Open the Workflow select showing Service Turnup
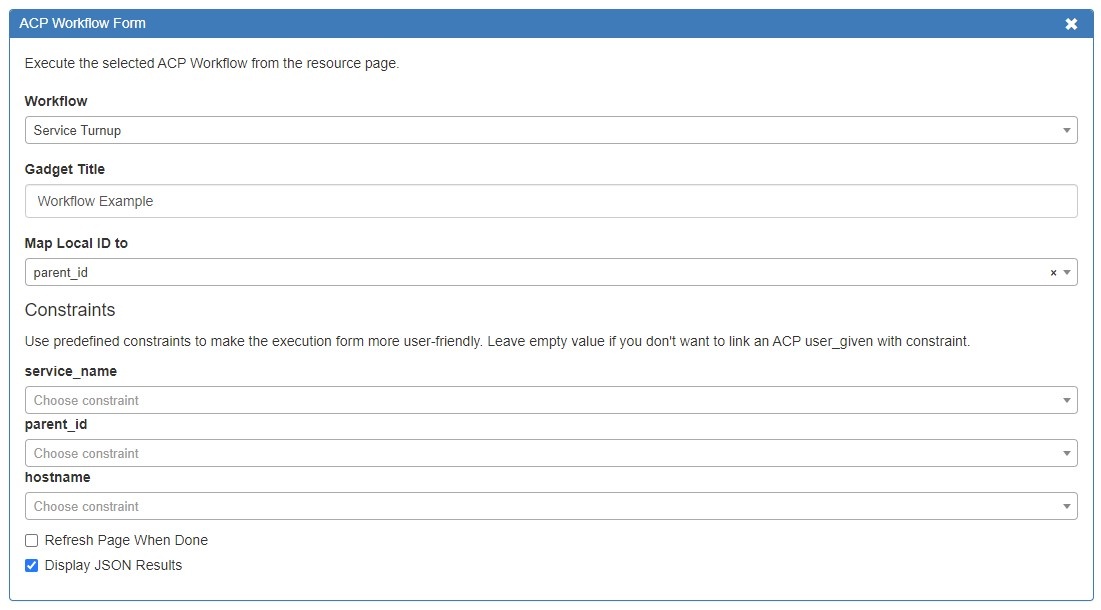The height and width of the screenshot is (610, 1101). (x=540, y=130)
